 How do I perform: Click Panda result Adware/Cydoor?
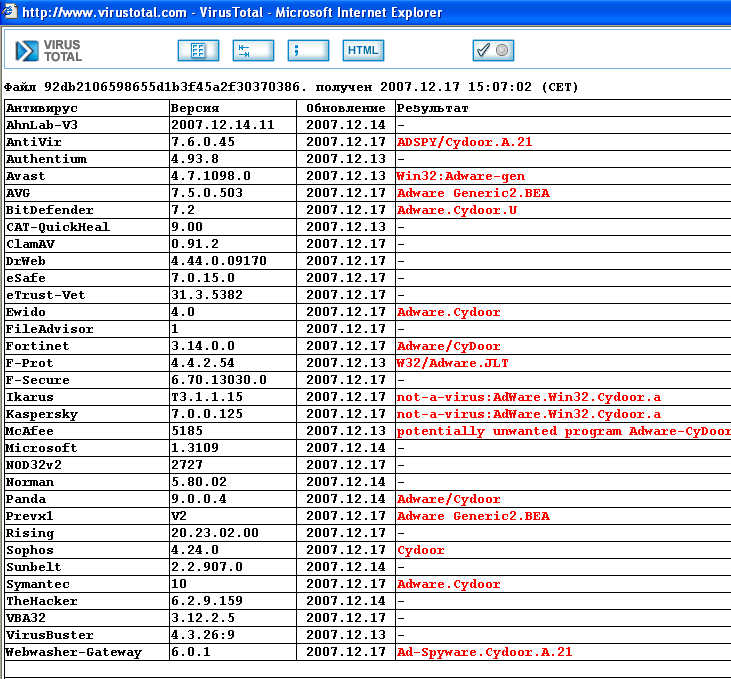point(448,499)
